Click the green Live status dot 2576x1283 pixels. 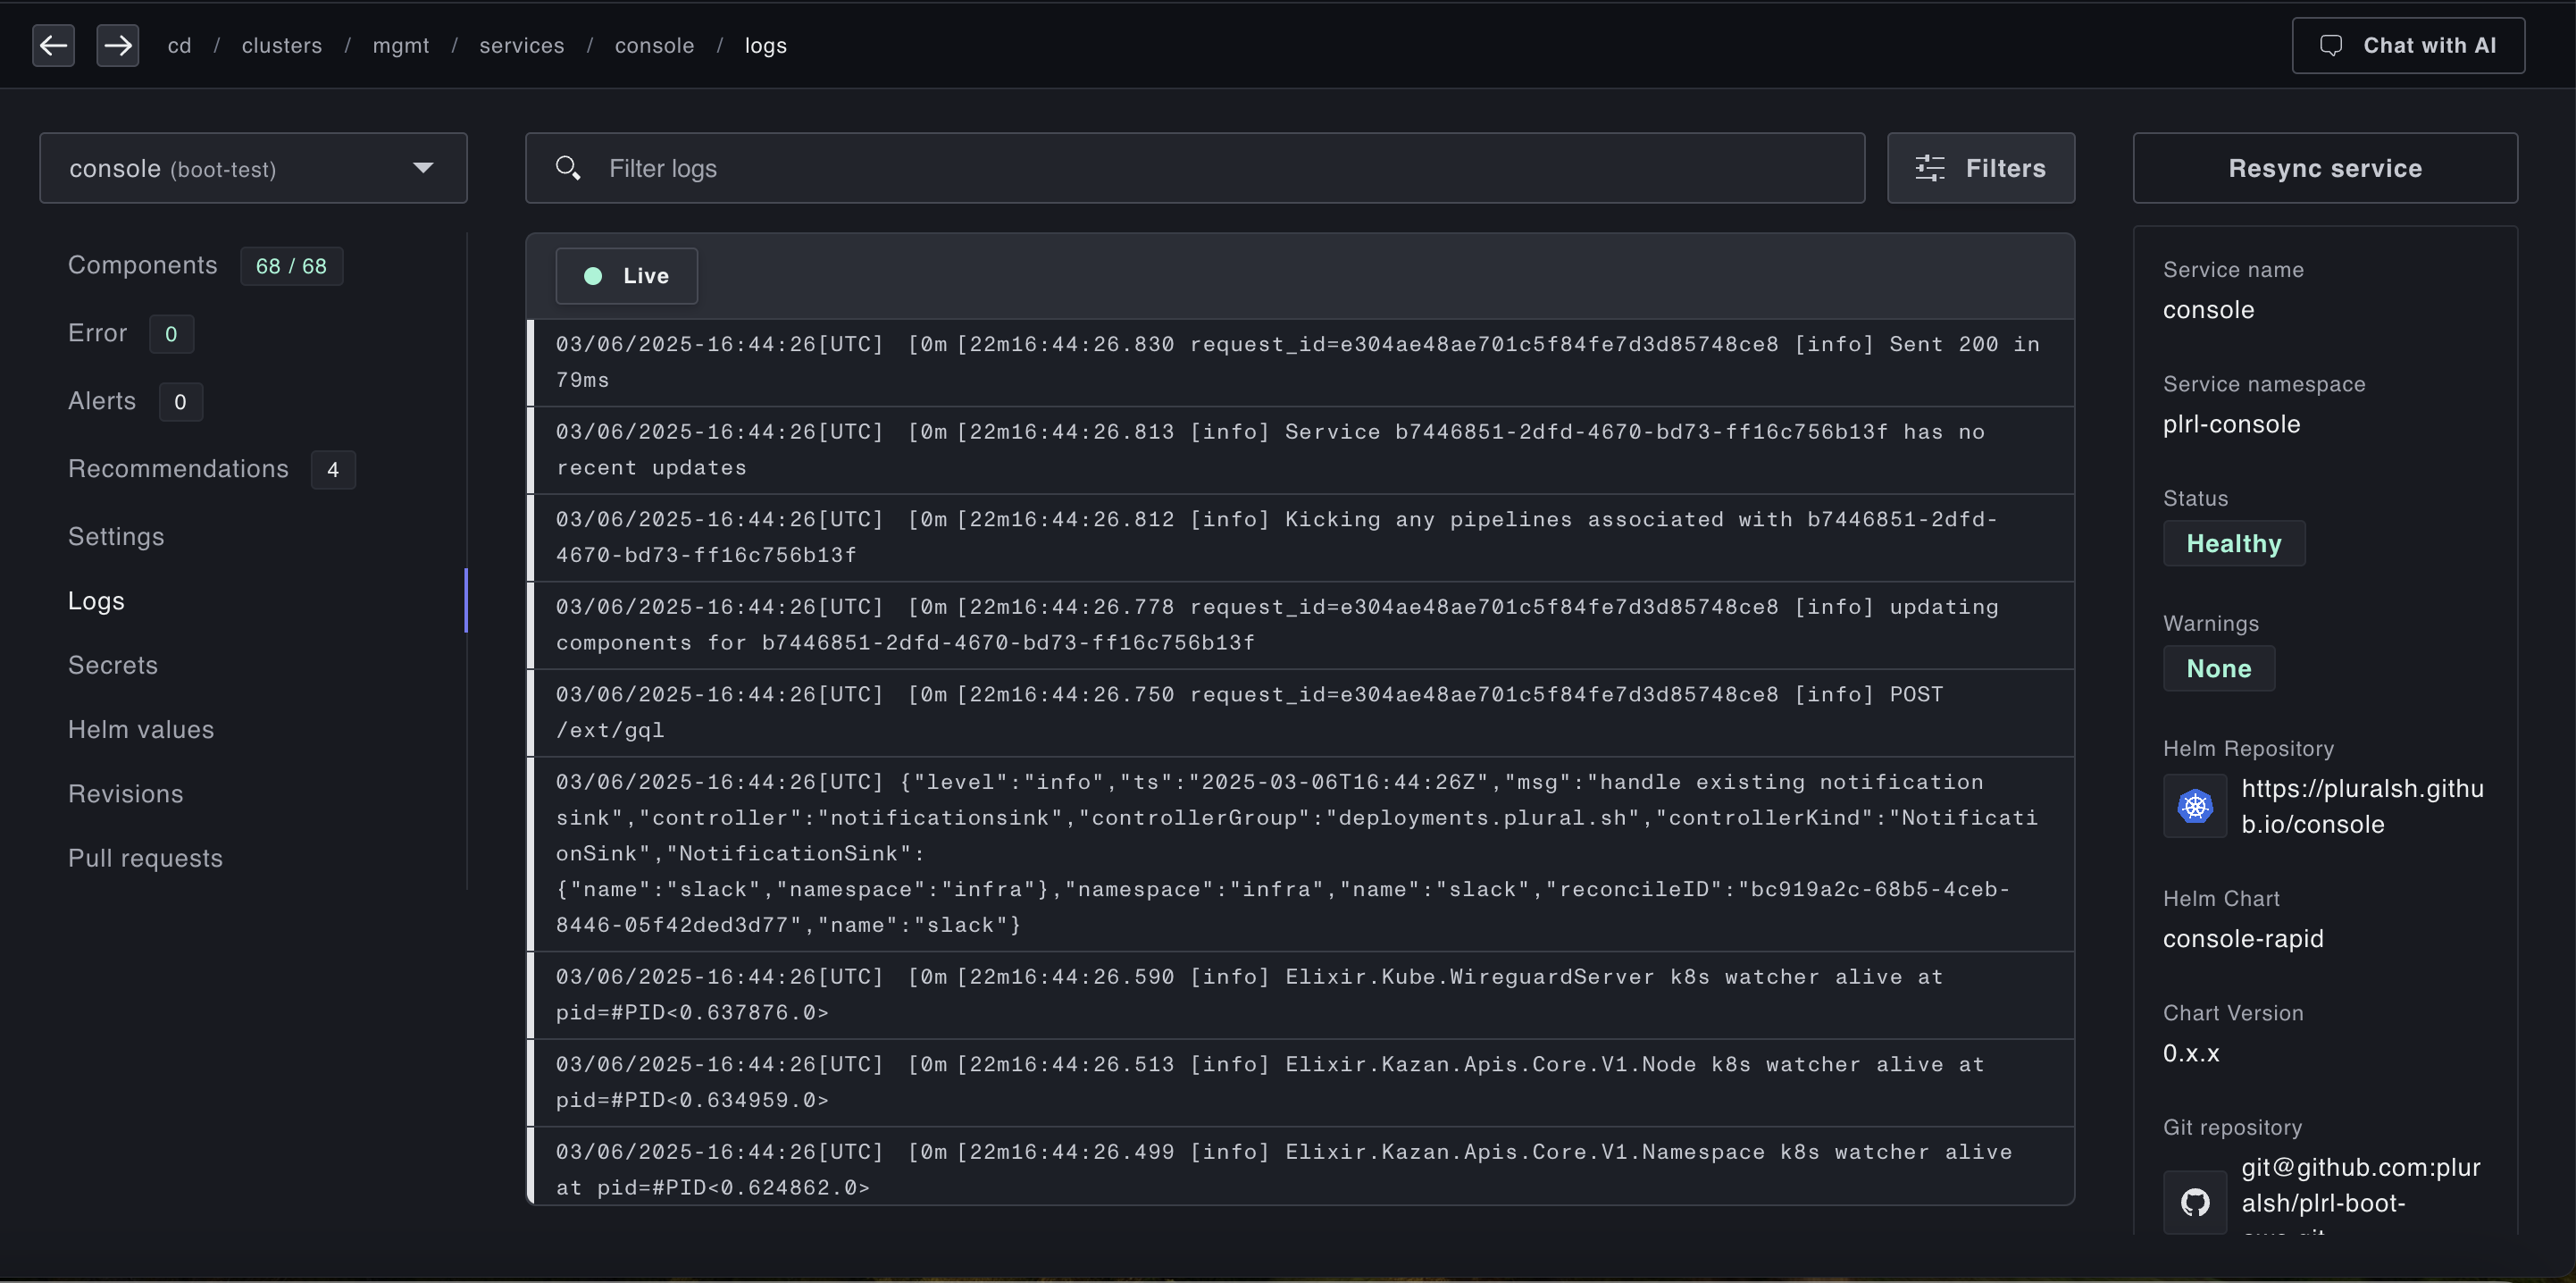593,276
